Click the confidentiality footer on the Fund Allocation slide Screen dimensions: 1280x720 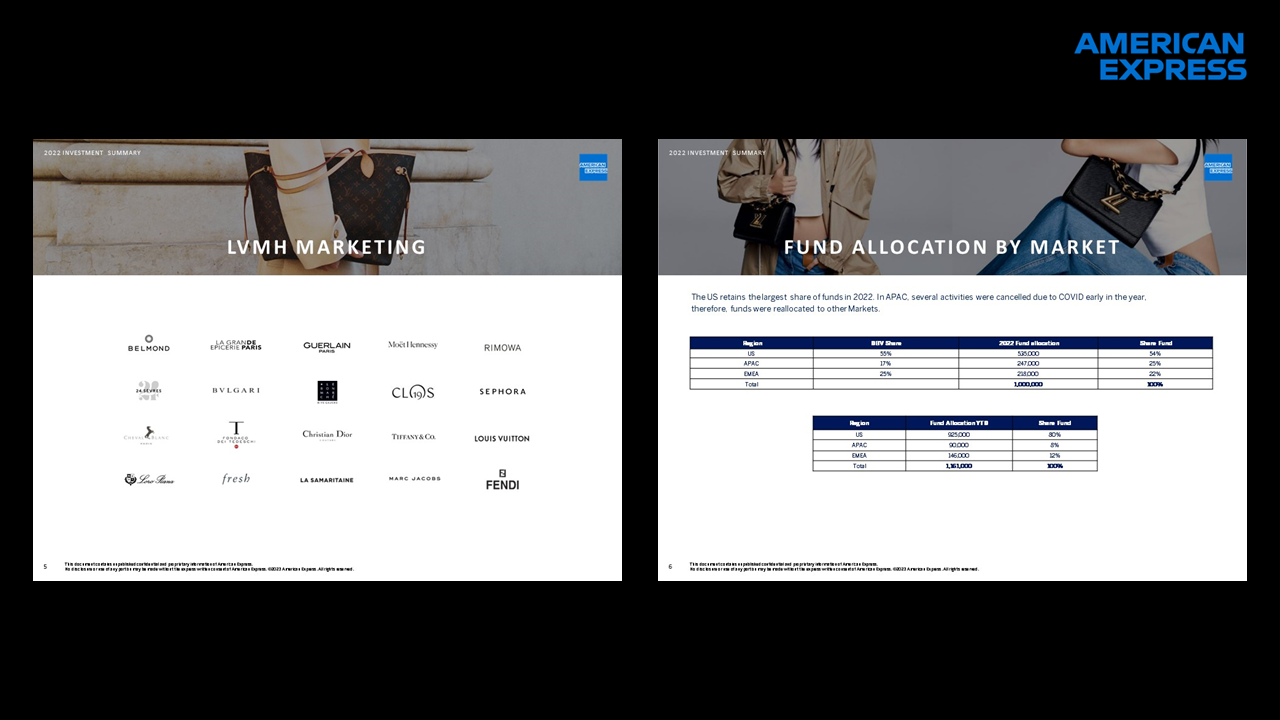pyautogui.click(x=834, y=567)
